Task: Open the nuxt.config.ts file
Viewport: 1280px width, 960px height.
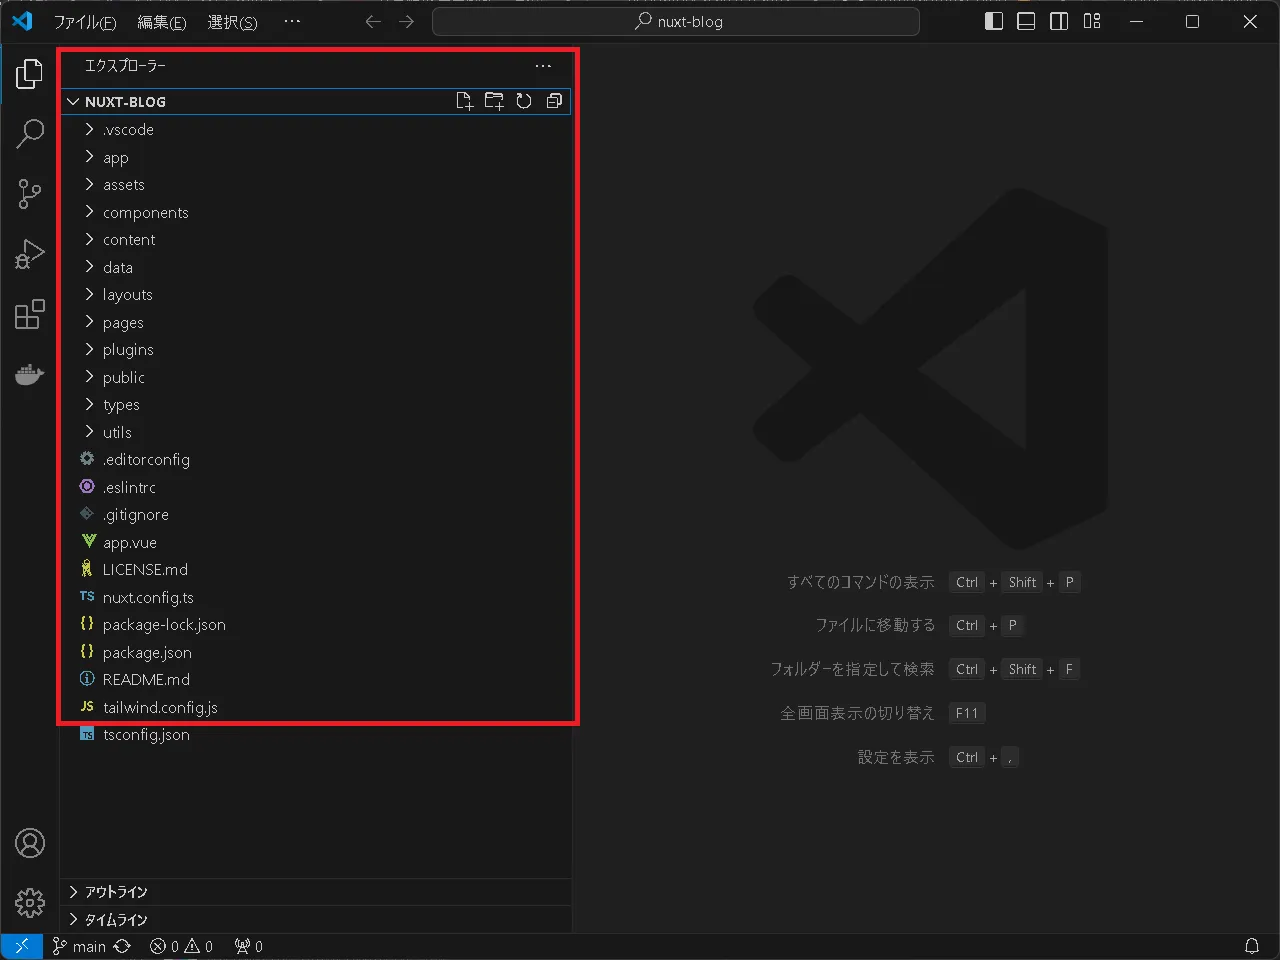Action: (316, 597)
